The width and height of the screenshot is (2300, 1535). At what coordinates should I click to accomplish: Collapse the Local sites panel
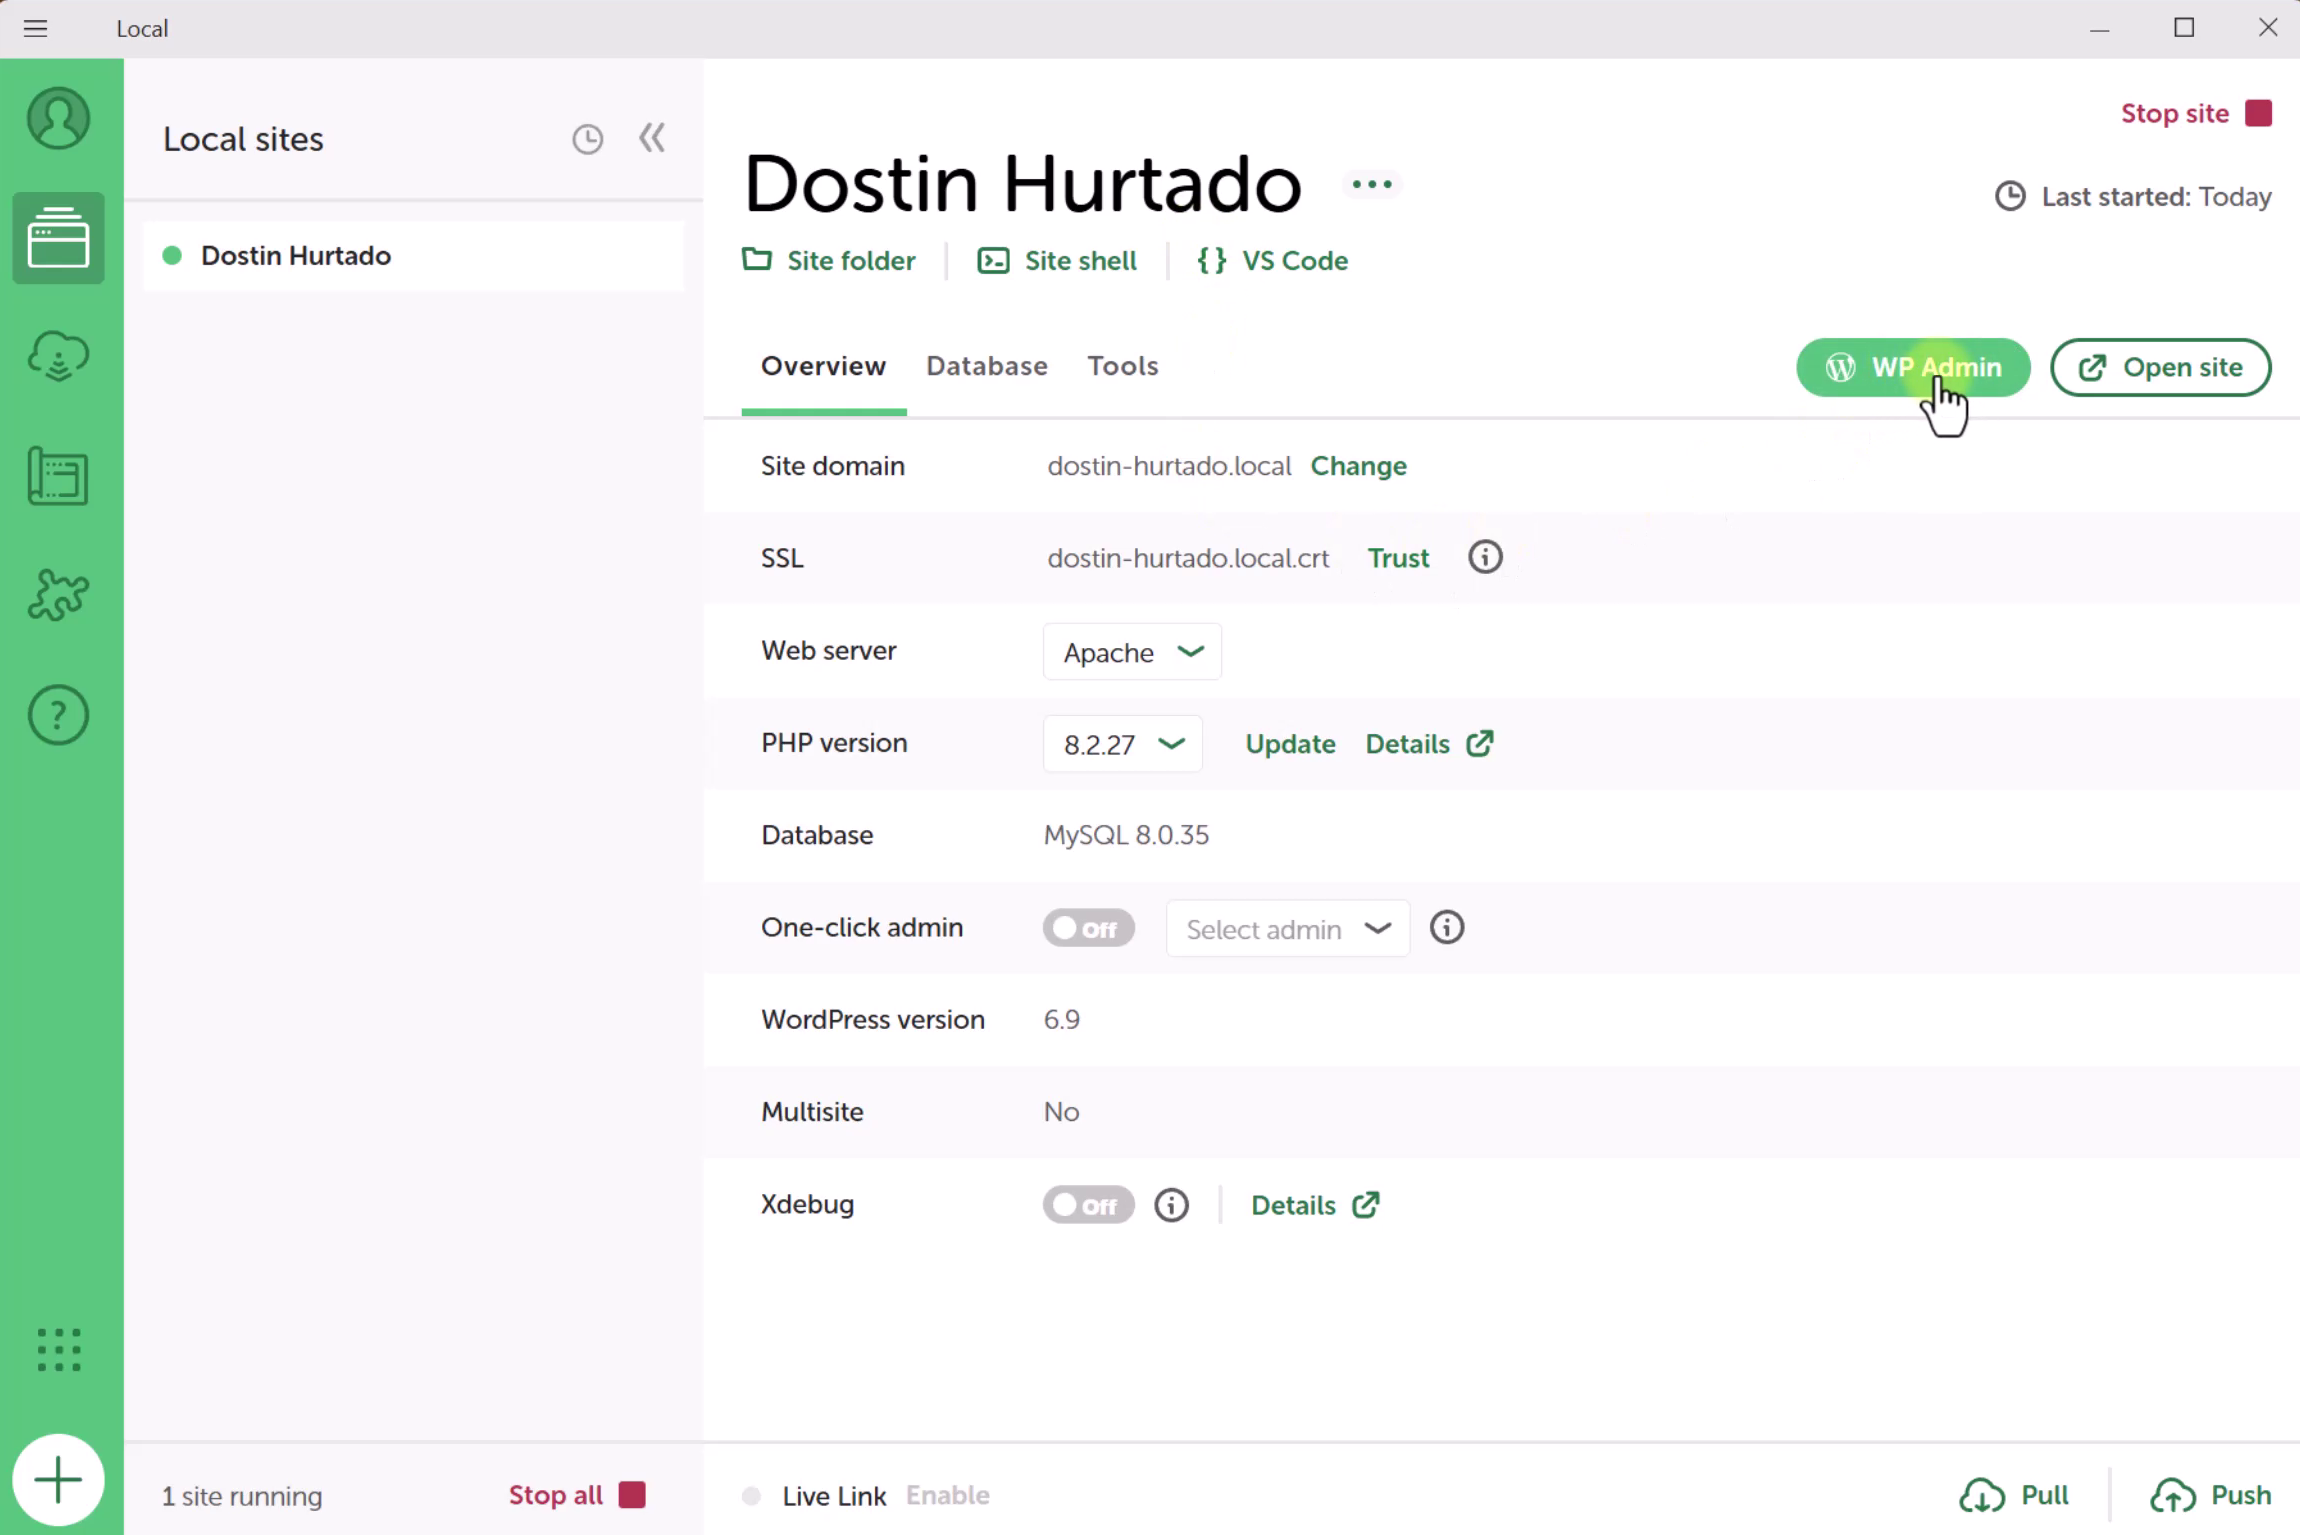[x=652, y=138]
